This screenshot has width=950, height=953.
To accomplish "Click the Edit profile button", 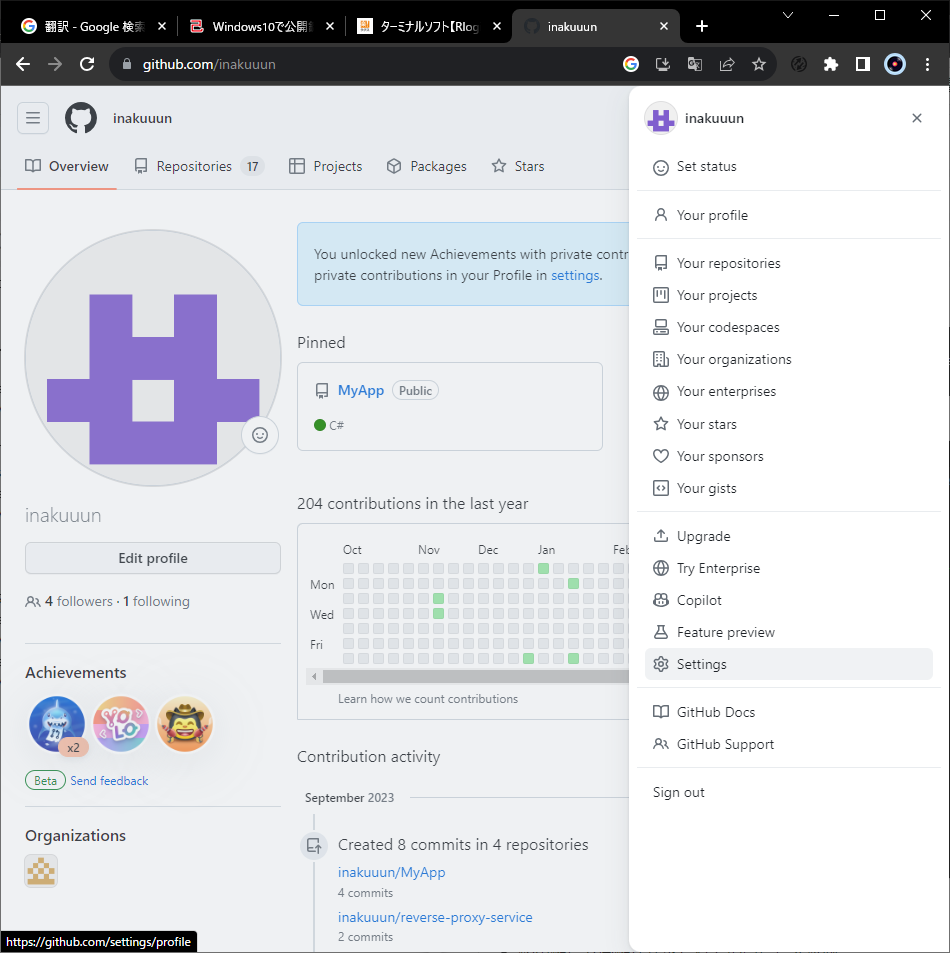I will tap(152, 558).
